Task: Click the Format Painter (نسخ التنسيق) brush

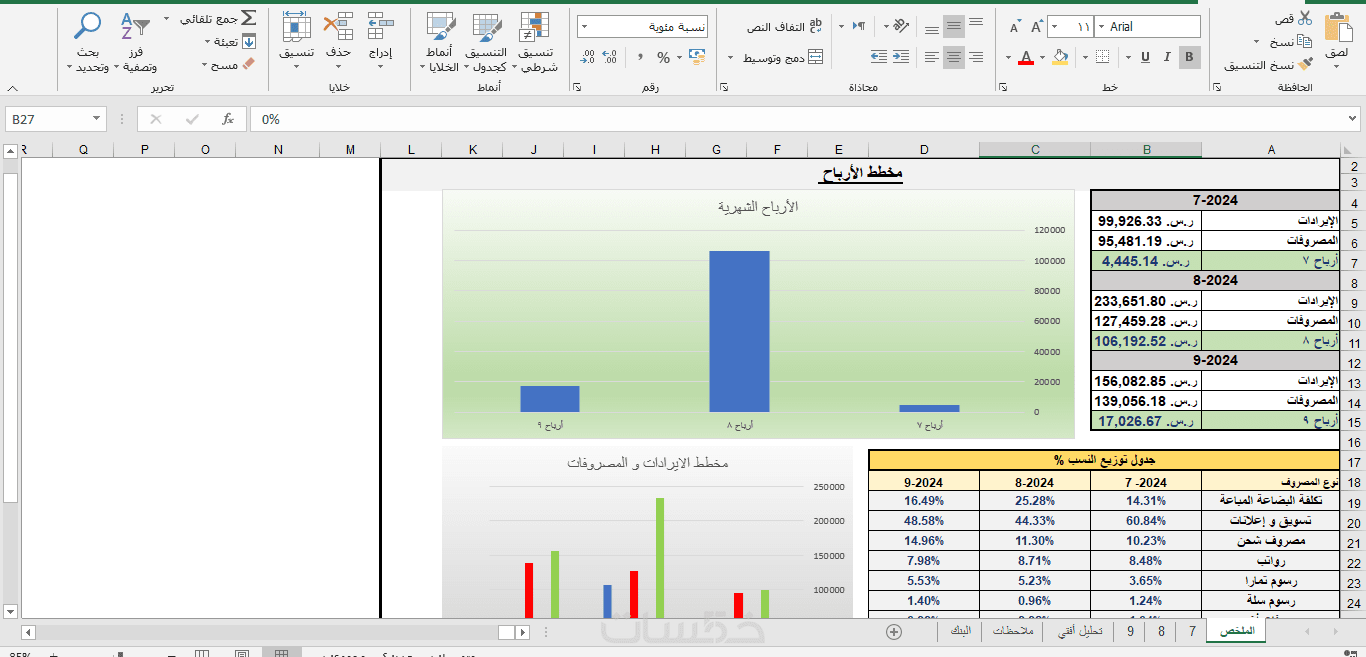Action: pyautogui.click(x=1306, y=64)
